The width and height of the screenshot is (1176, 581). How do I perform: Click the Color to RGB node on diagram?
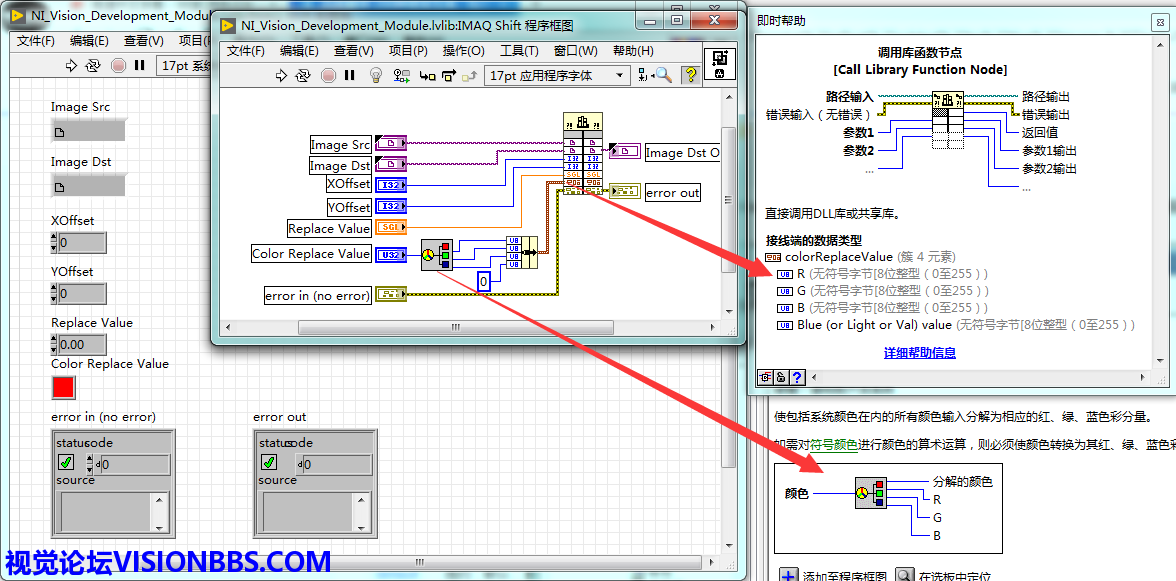[x=436, y=255]
